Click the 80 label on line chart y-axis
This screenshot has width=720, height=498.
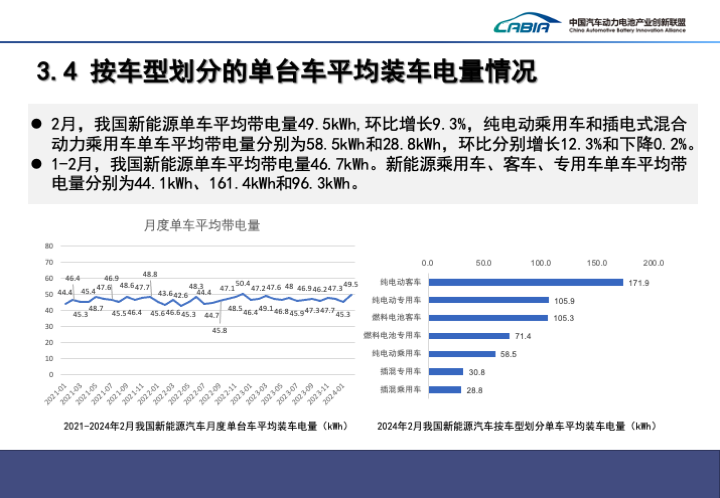(x=49, y=246)
